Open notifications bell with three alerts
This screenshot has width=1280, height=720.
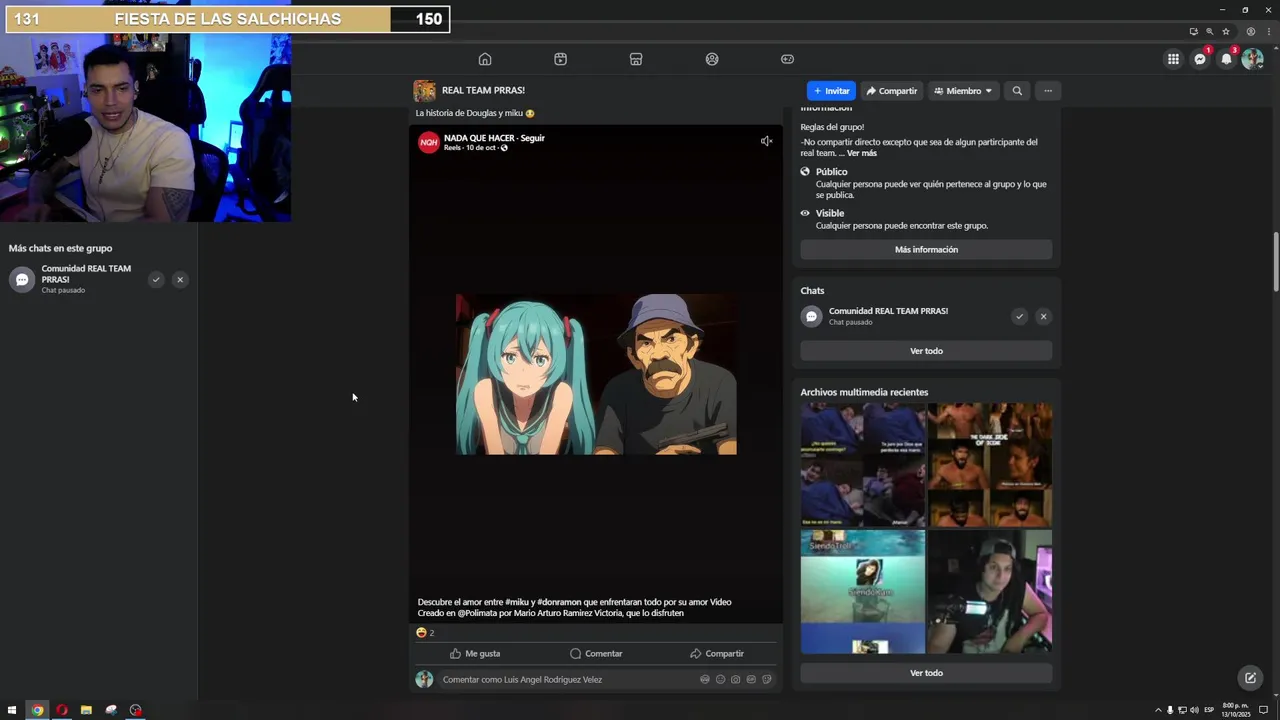pyautogui.click(x=1226, y=59)
